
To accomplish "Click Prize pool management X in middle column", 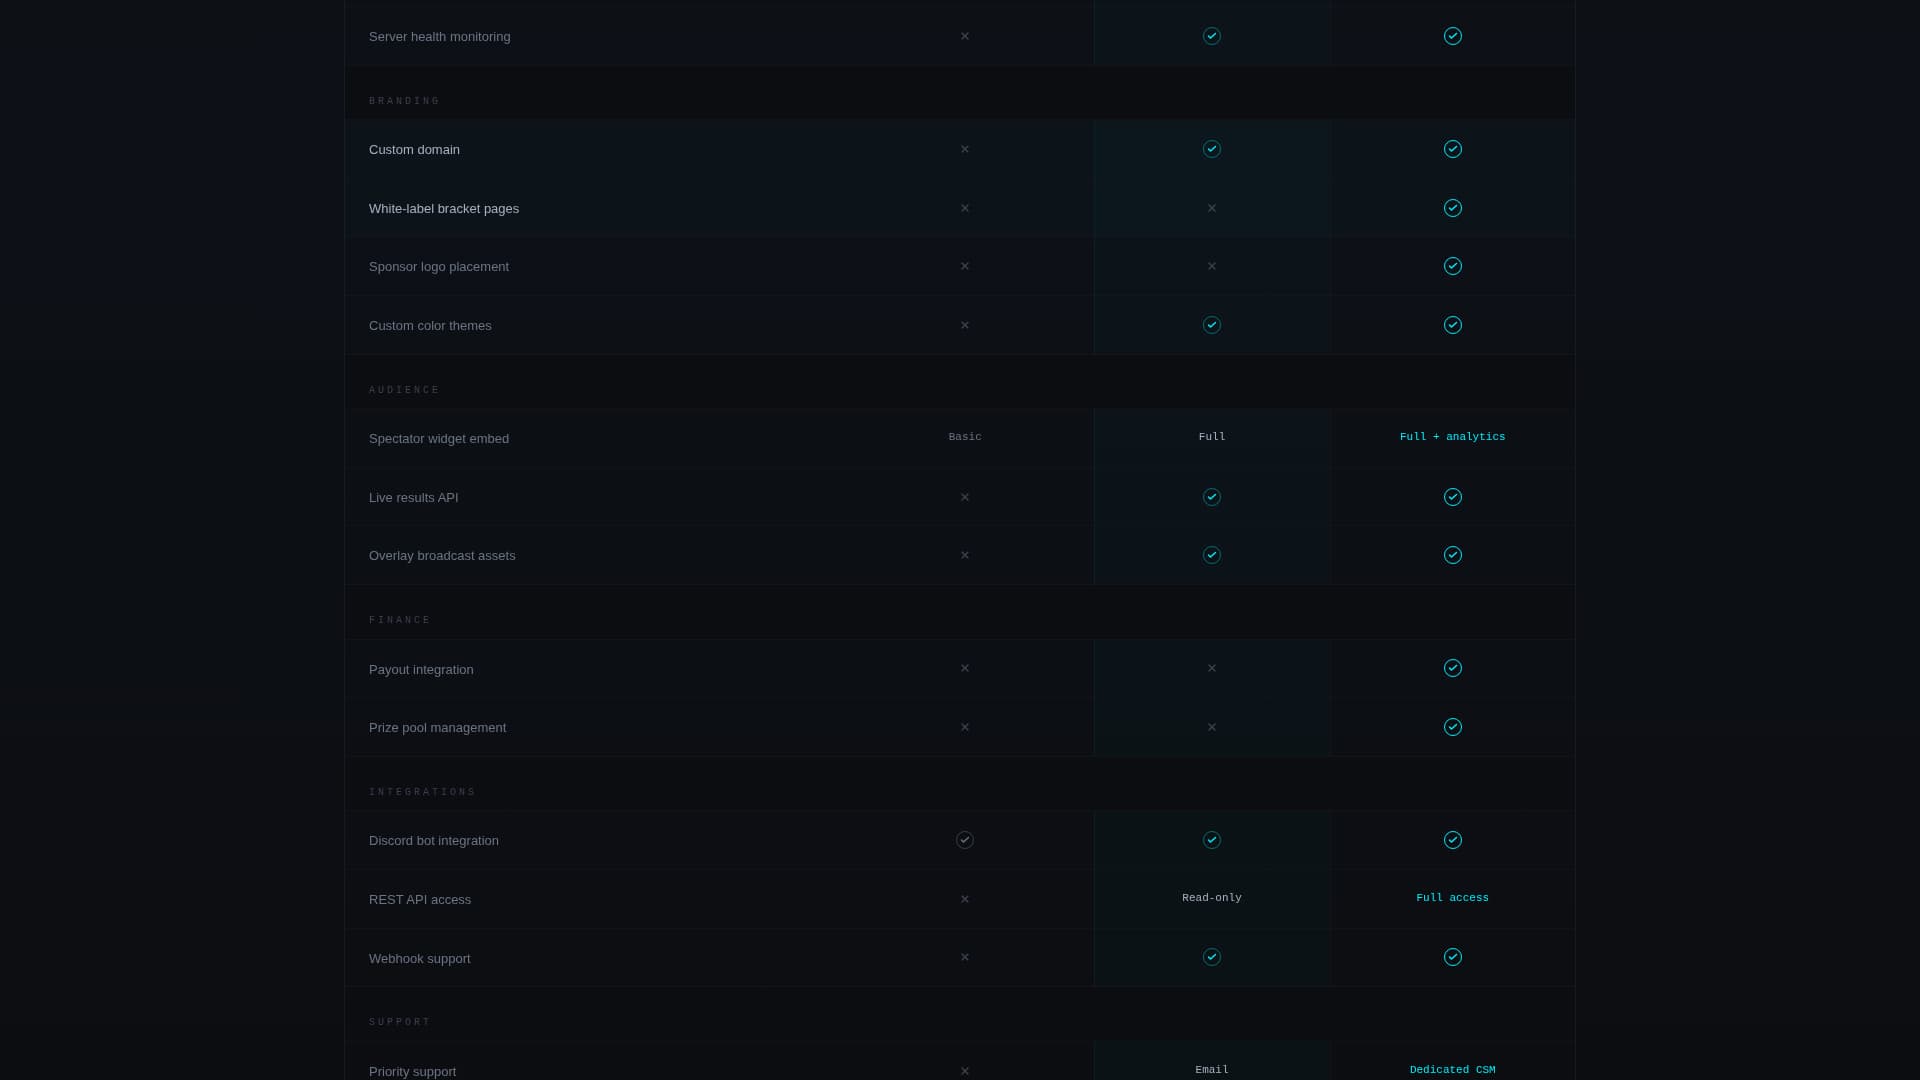I will tap(1212, 727).
